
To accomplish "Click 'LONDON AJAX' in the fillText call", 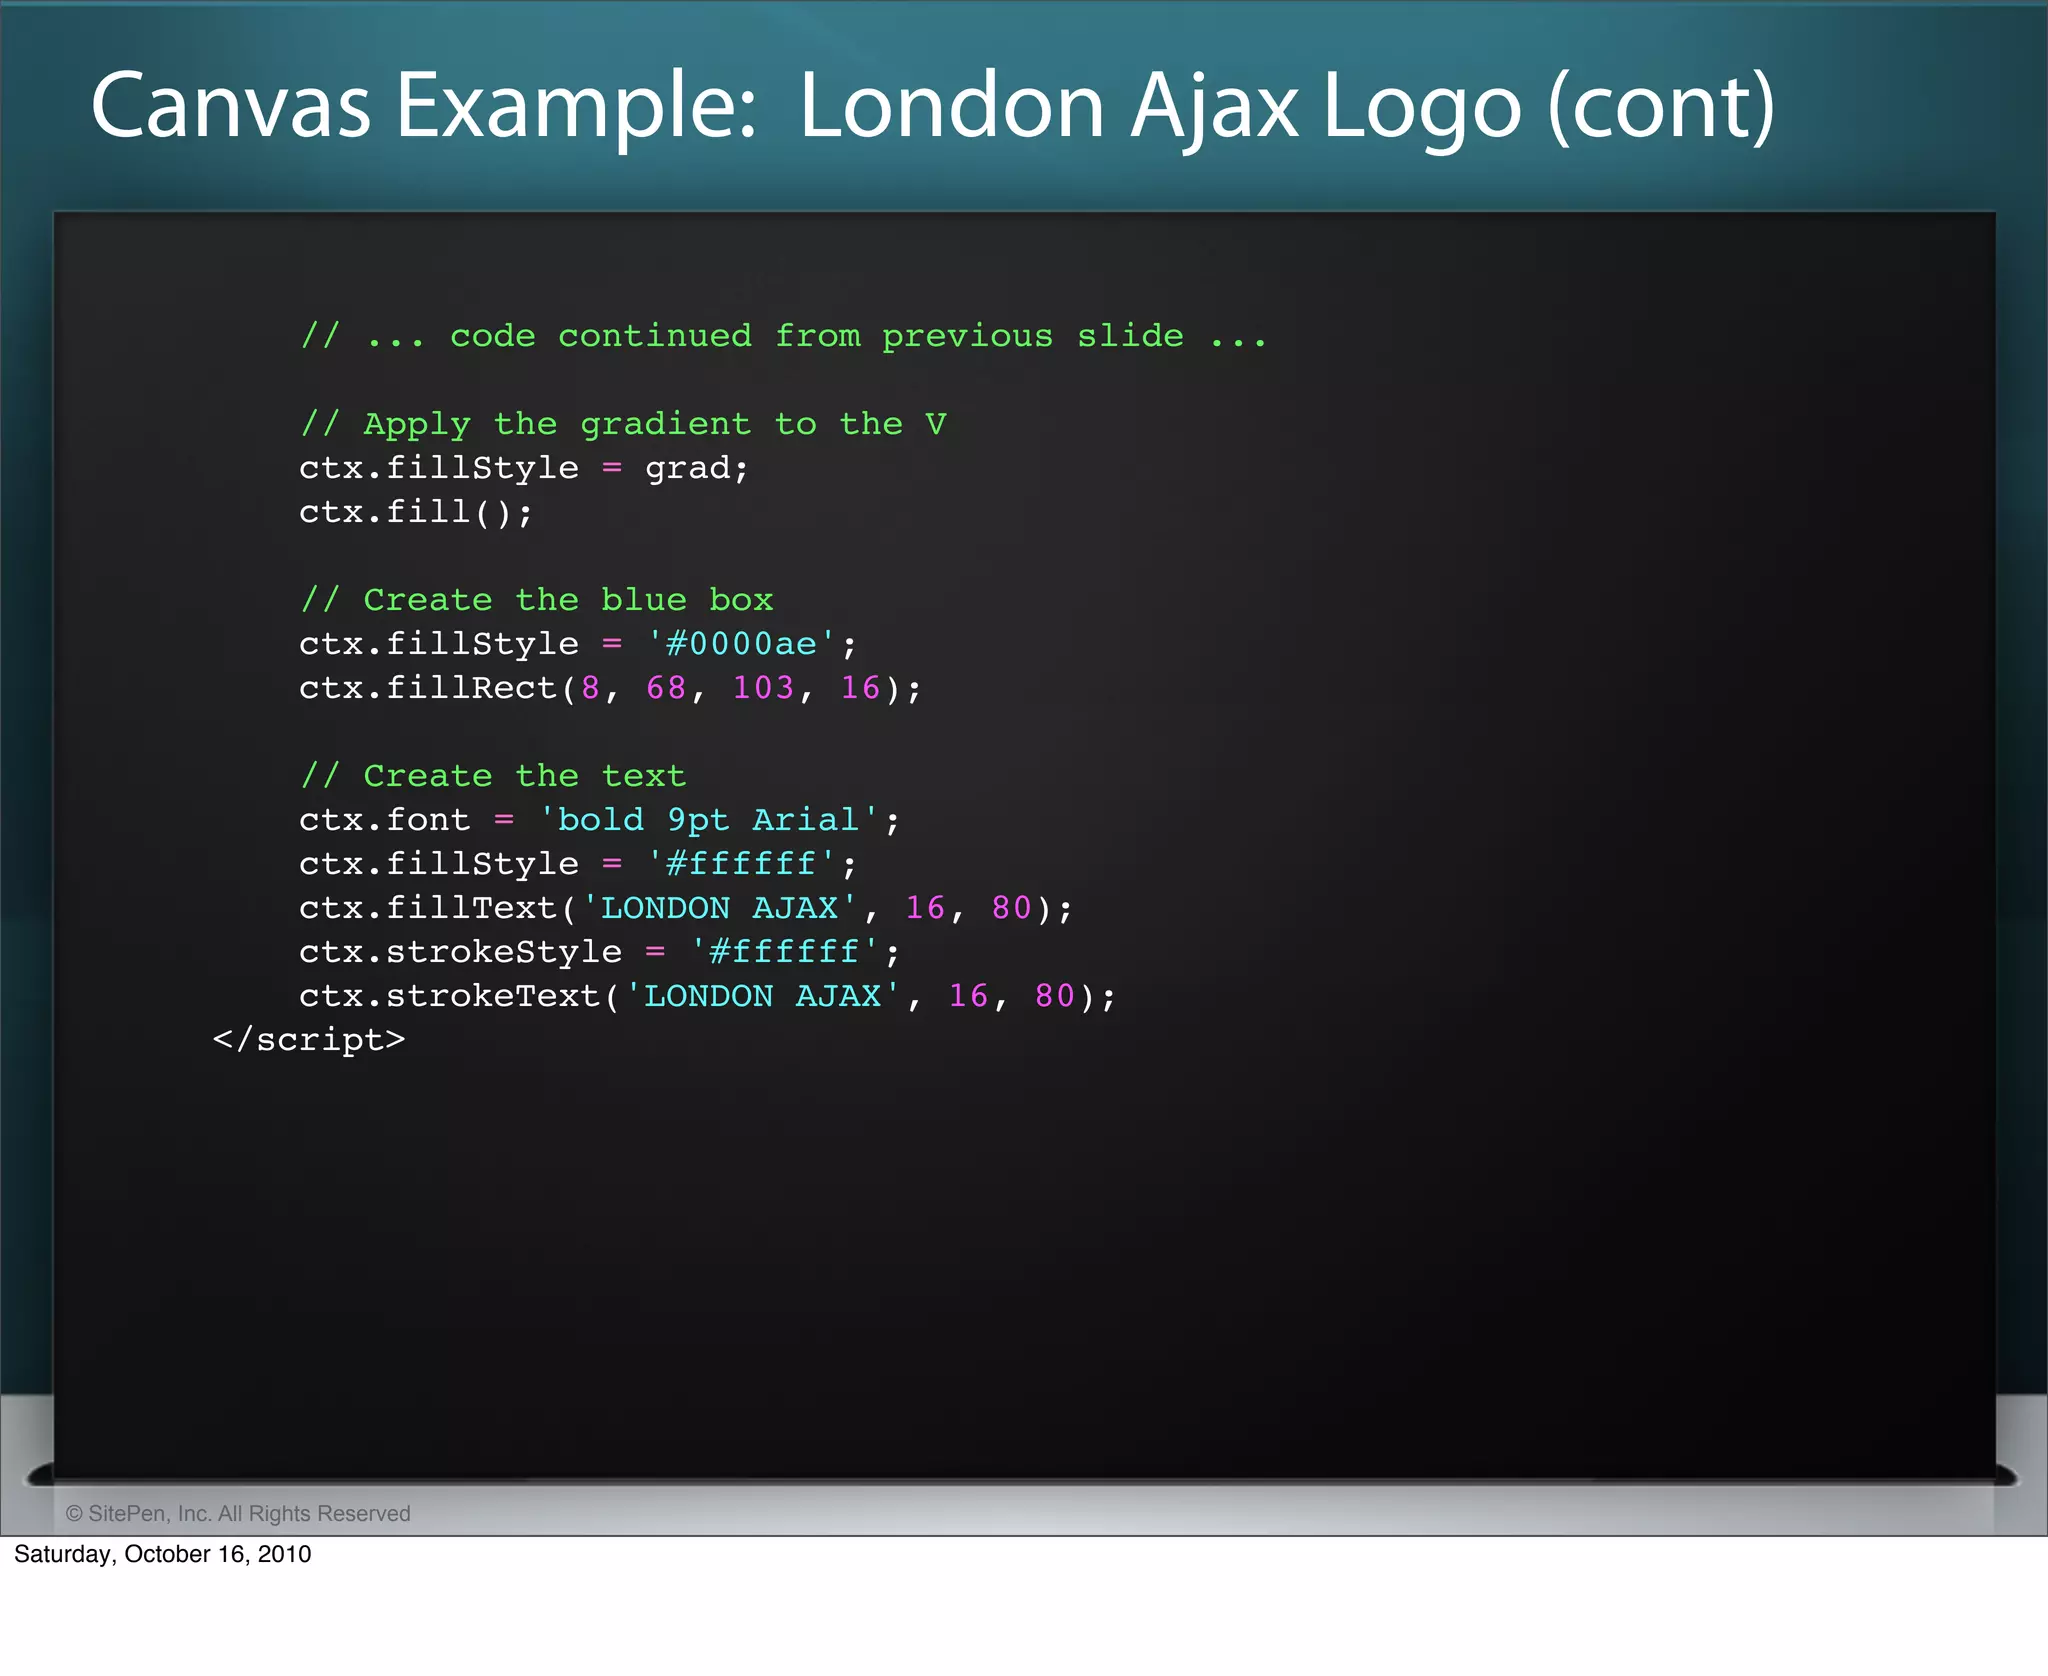I will click(x=719, y=908).
